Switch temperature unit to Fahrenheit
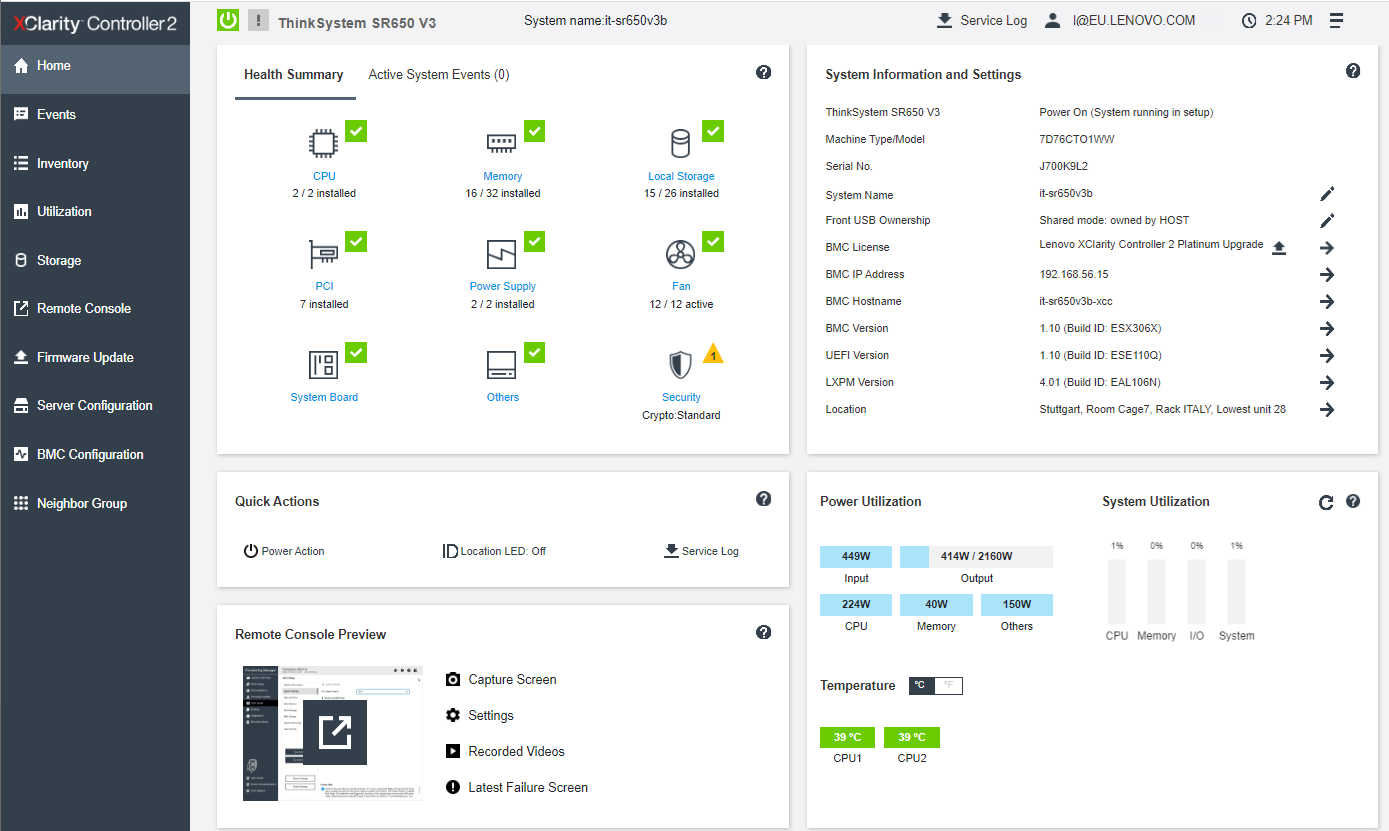Viewport: 1389px width, 831px height. point(948,686)
